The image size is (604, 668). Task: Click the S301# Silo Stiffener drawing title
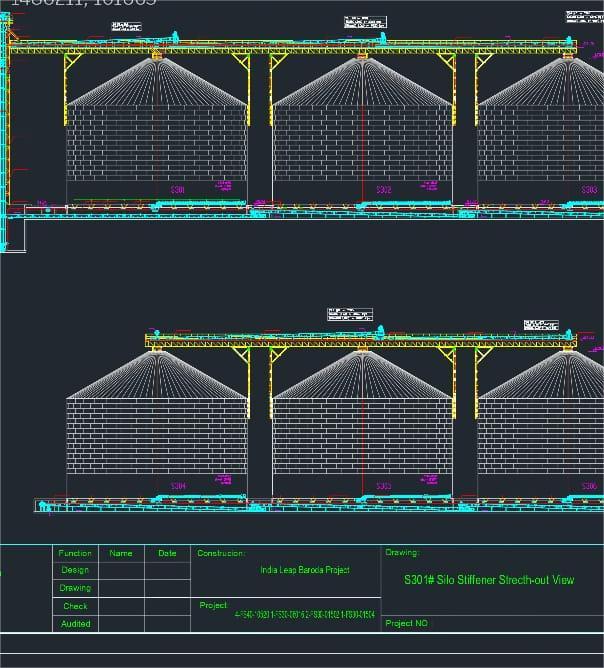tap(489, 580)
